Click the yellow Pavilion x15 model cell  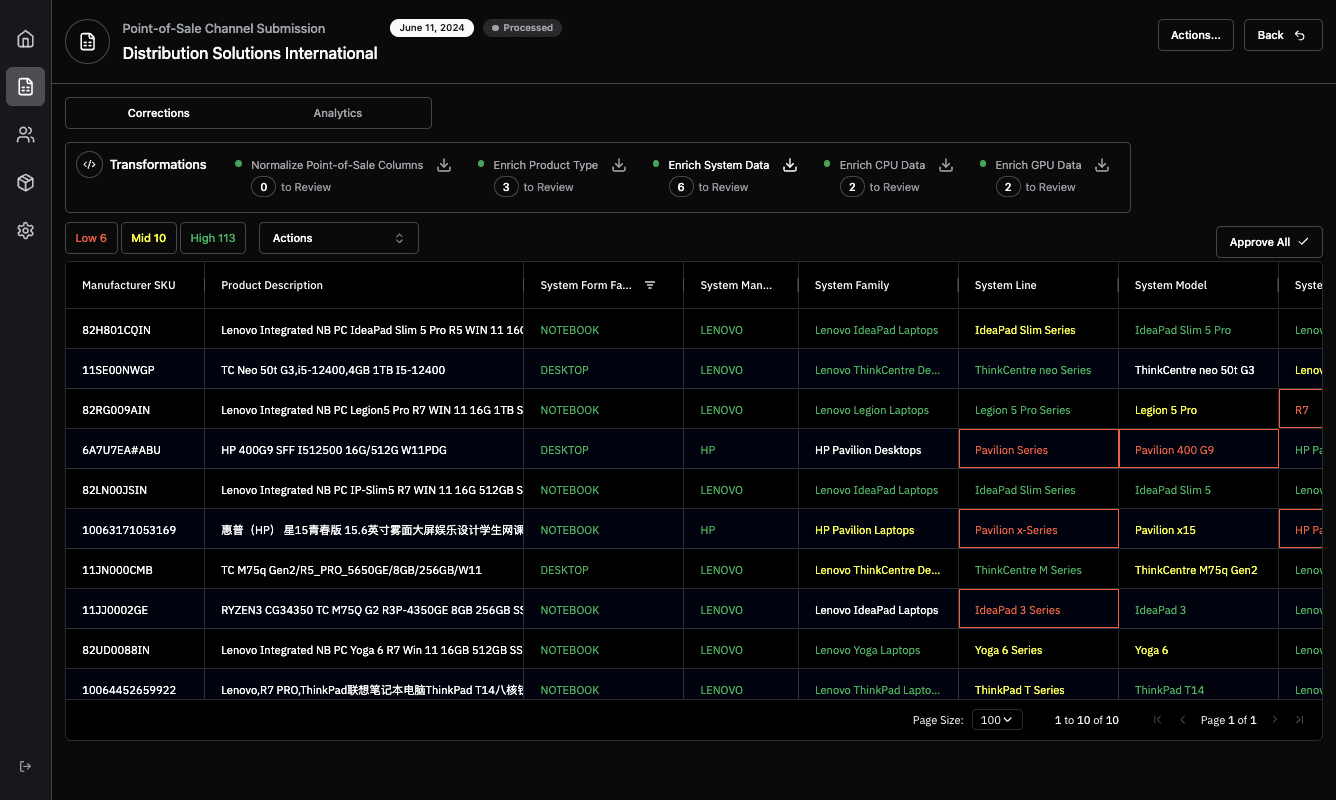pos(1198,530)
